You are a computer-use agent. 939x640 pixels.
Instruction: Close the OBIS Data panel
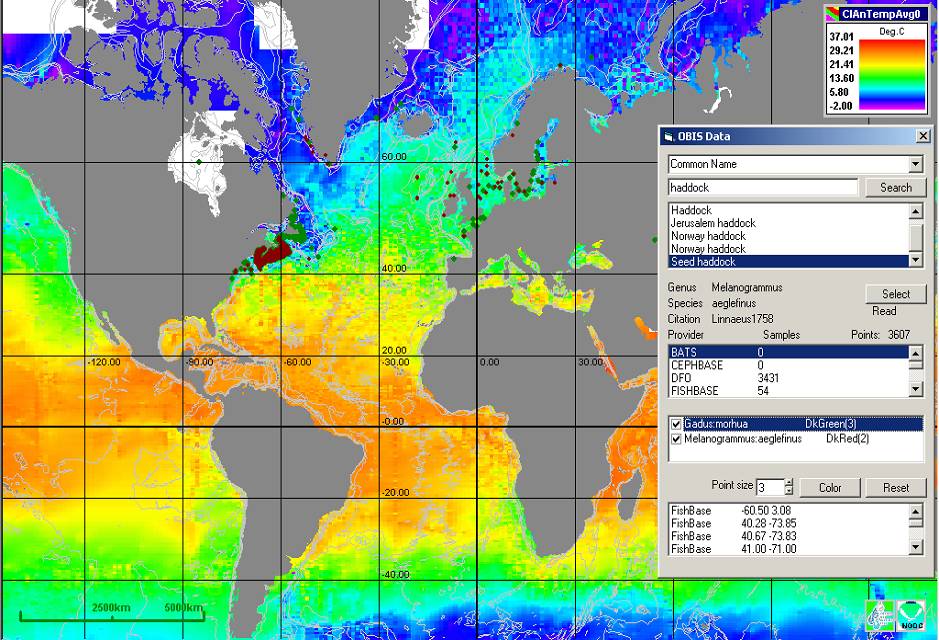pos(922,136)
